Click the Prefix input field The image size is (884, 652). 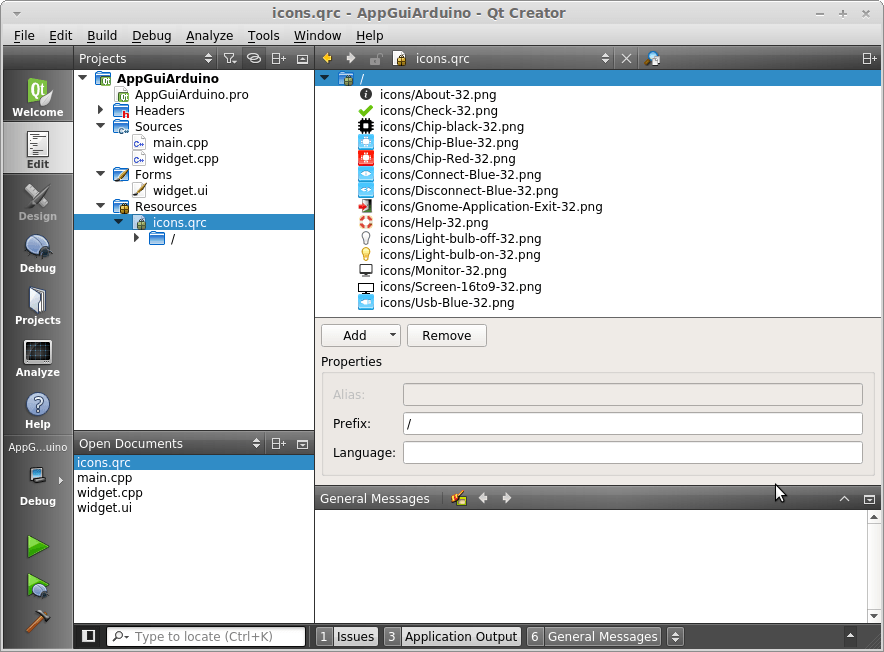tap(633, 424)
